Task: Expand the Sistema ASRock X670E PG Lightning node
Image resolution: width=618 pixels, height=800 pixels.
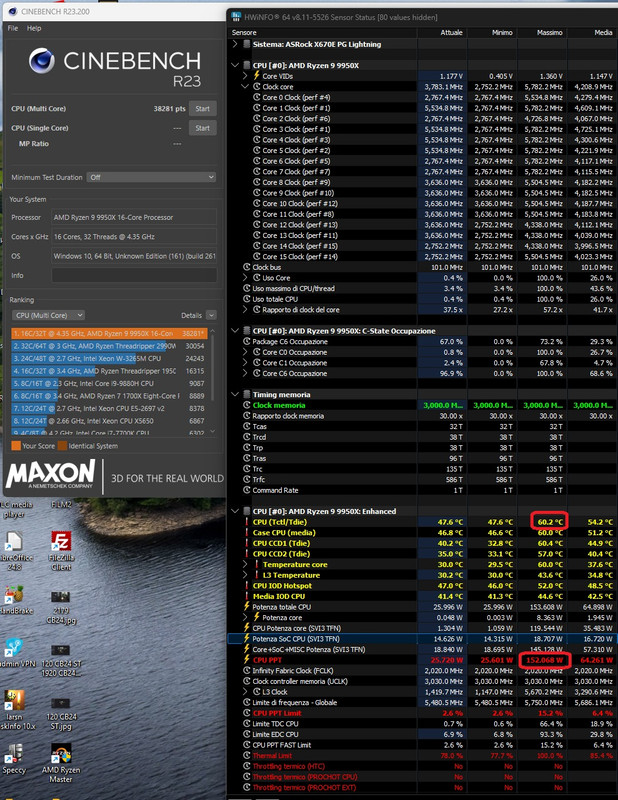Action: (235, 44)
